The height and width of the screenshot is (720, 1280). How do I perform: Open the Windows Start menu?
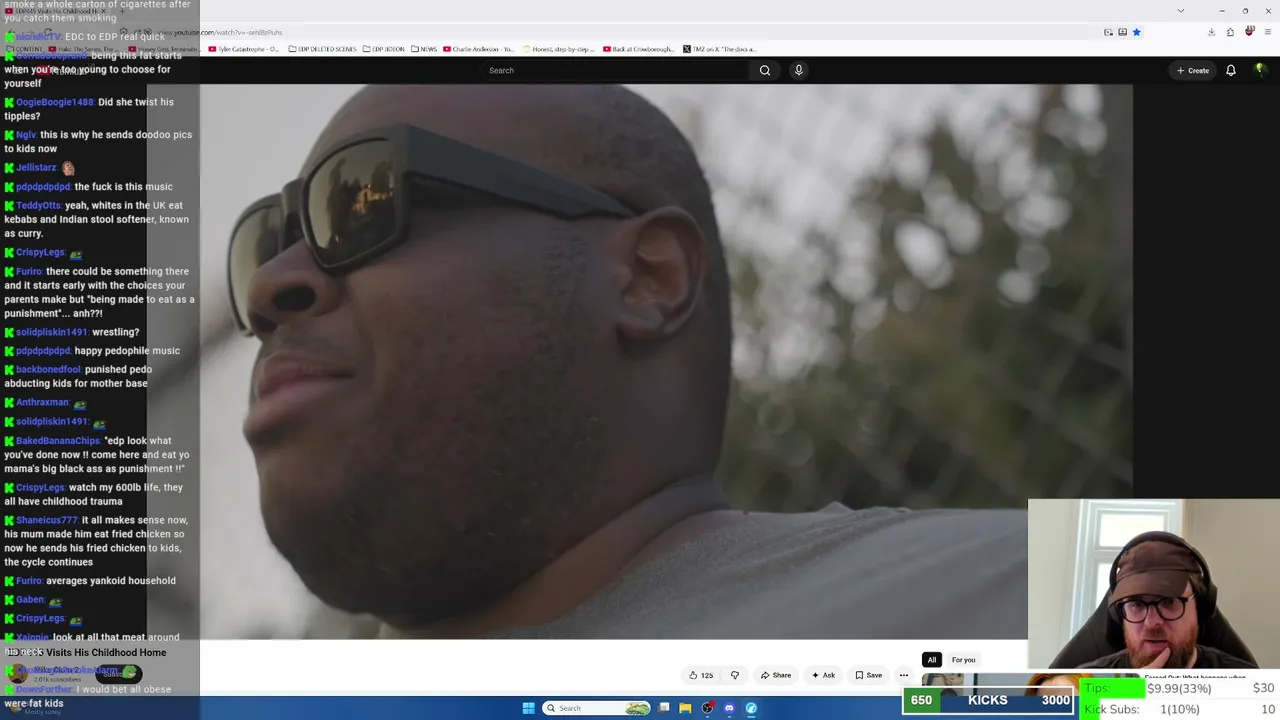click(528, 708)
